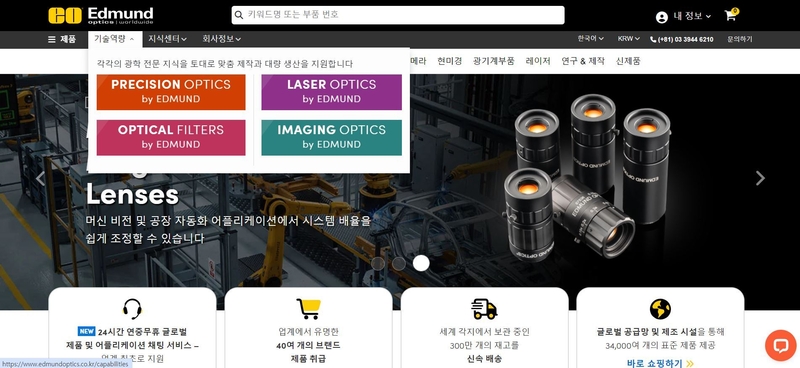Screen dimensions: 800x368
Task: Click the Lenses banner heading
Action: (132, 194)
